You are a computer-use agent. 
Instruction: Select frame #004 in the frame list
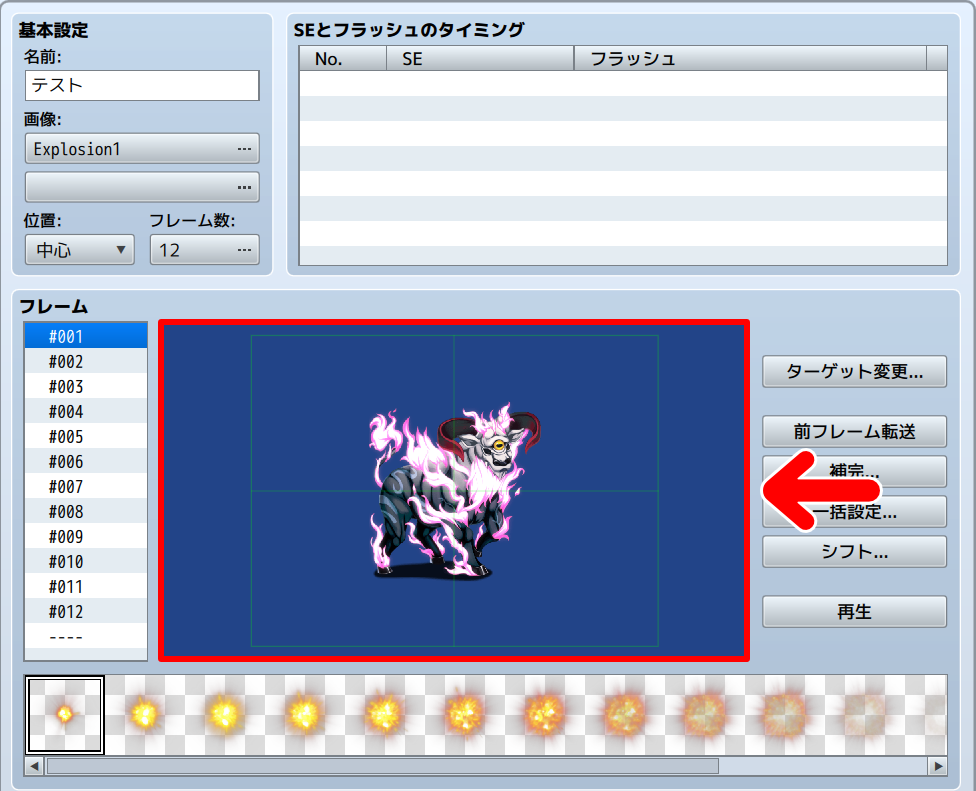coord(86,411)
